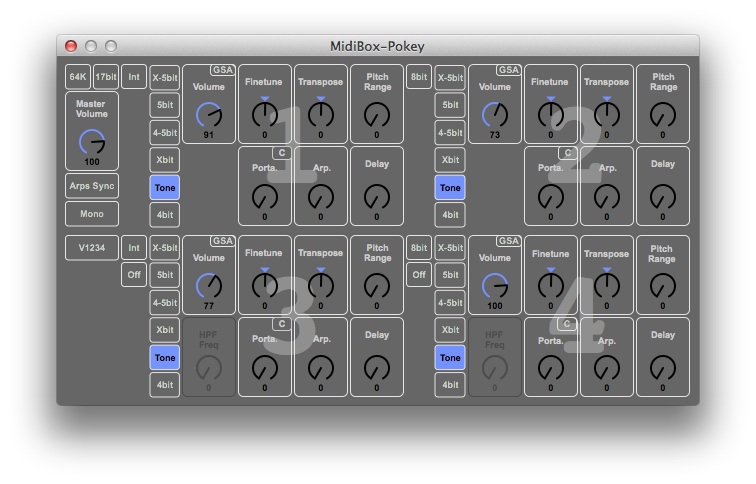Select the V1234 button
The height and width of the screenshot is (484, 756).
pyautogui.click(x=92, y=248)
